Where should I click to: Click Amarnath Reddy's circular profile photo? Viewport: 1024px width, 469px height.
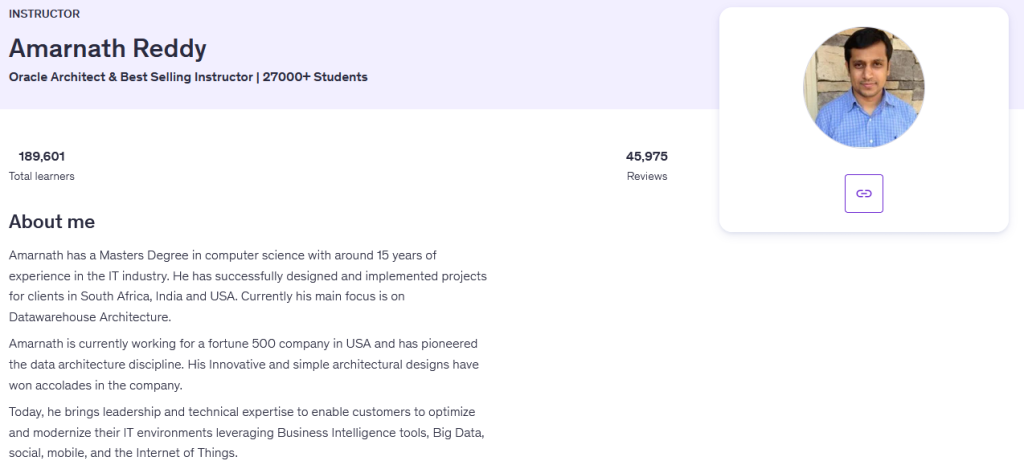coord(864,87)
